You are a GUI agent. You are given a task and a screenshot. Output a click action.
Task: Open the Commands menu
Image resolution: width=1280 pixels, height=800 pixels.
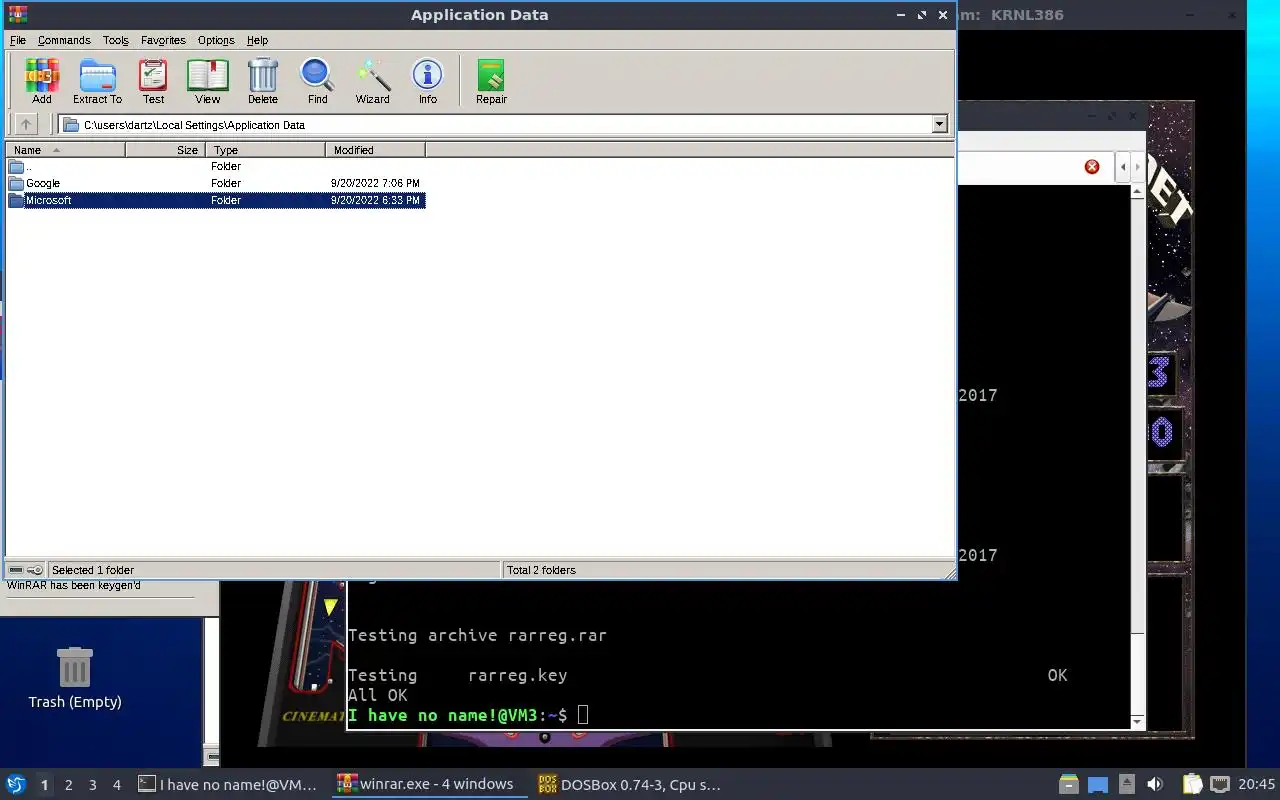pos(64,40)
